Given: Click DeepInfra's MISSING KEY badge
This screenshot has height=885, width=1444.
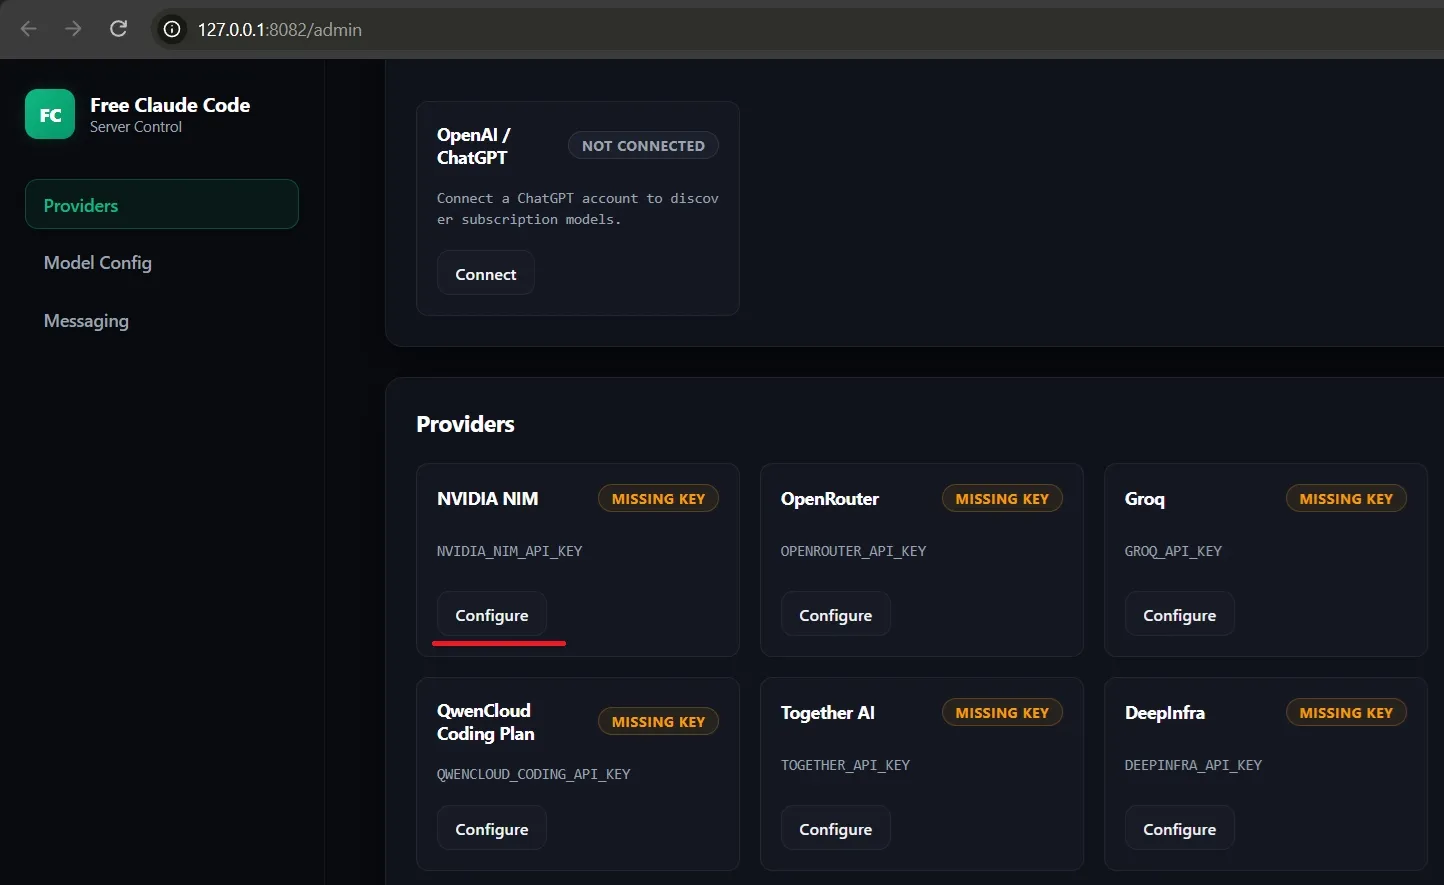Looking at the screenshot, I should [1346, 713].
